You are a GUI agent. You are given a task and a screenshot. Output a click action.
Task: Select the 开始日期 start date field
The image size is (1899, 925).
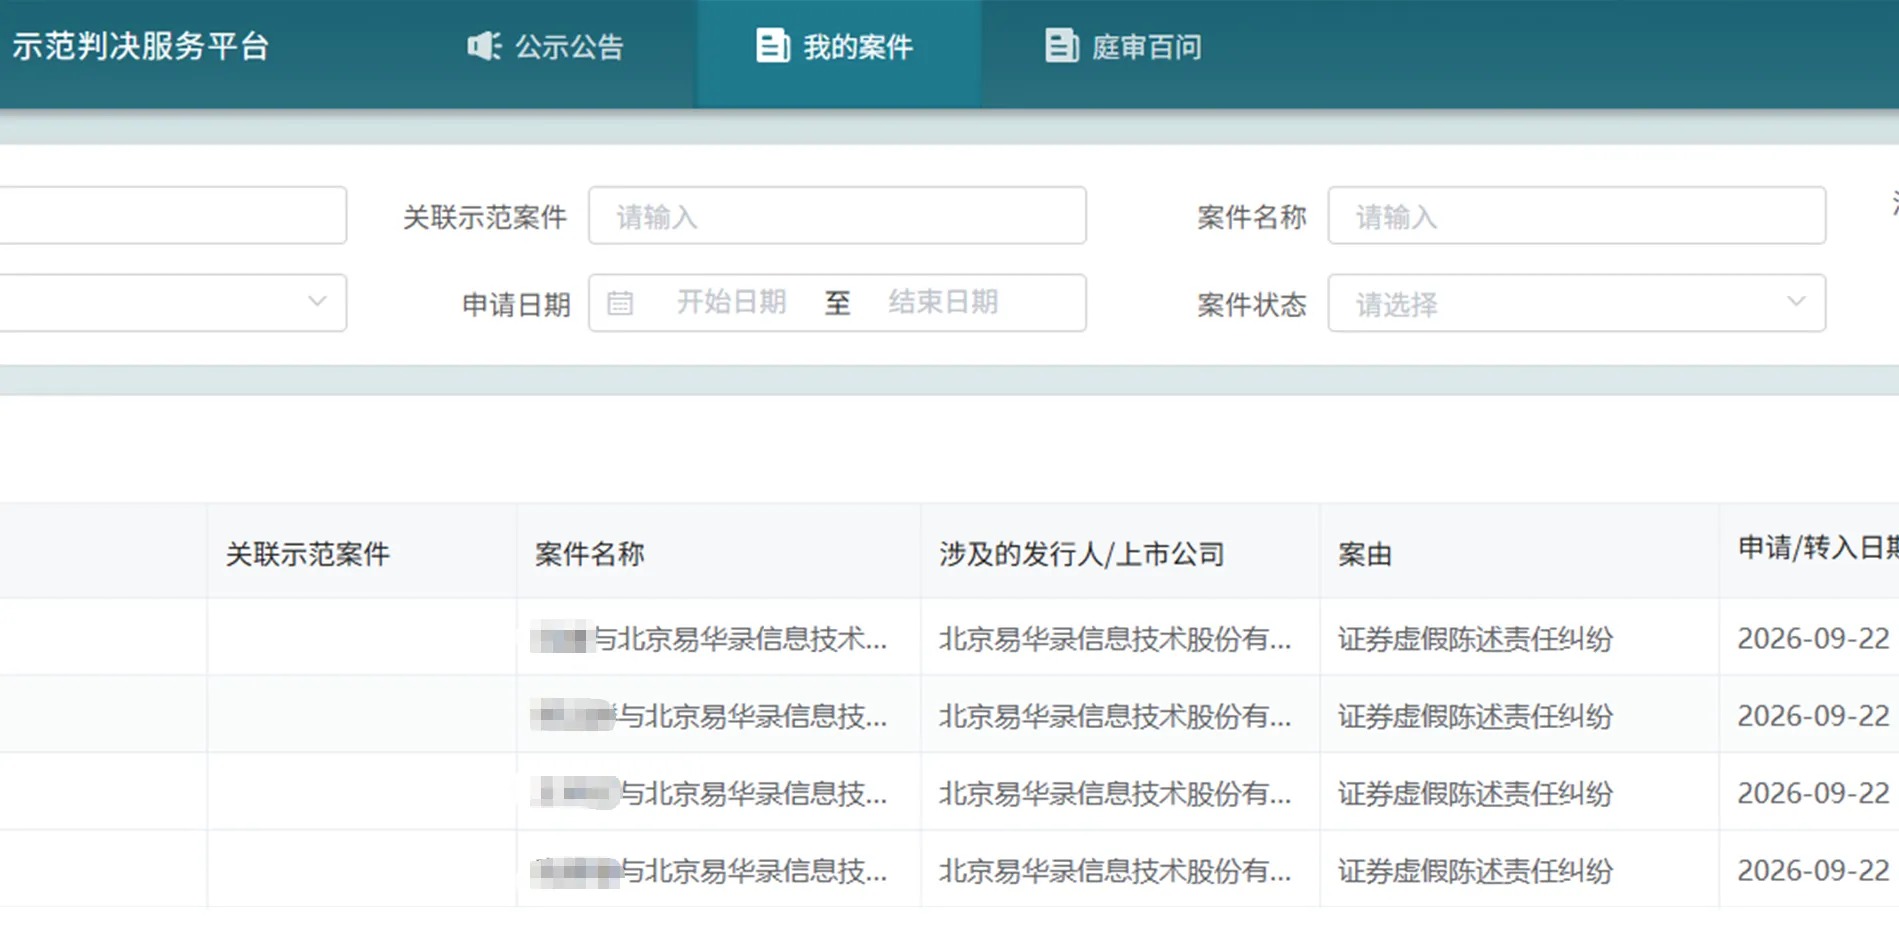pyautogui.click(x=731, y=302)
